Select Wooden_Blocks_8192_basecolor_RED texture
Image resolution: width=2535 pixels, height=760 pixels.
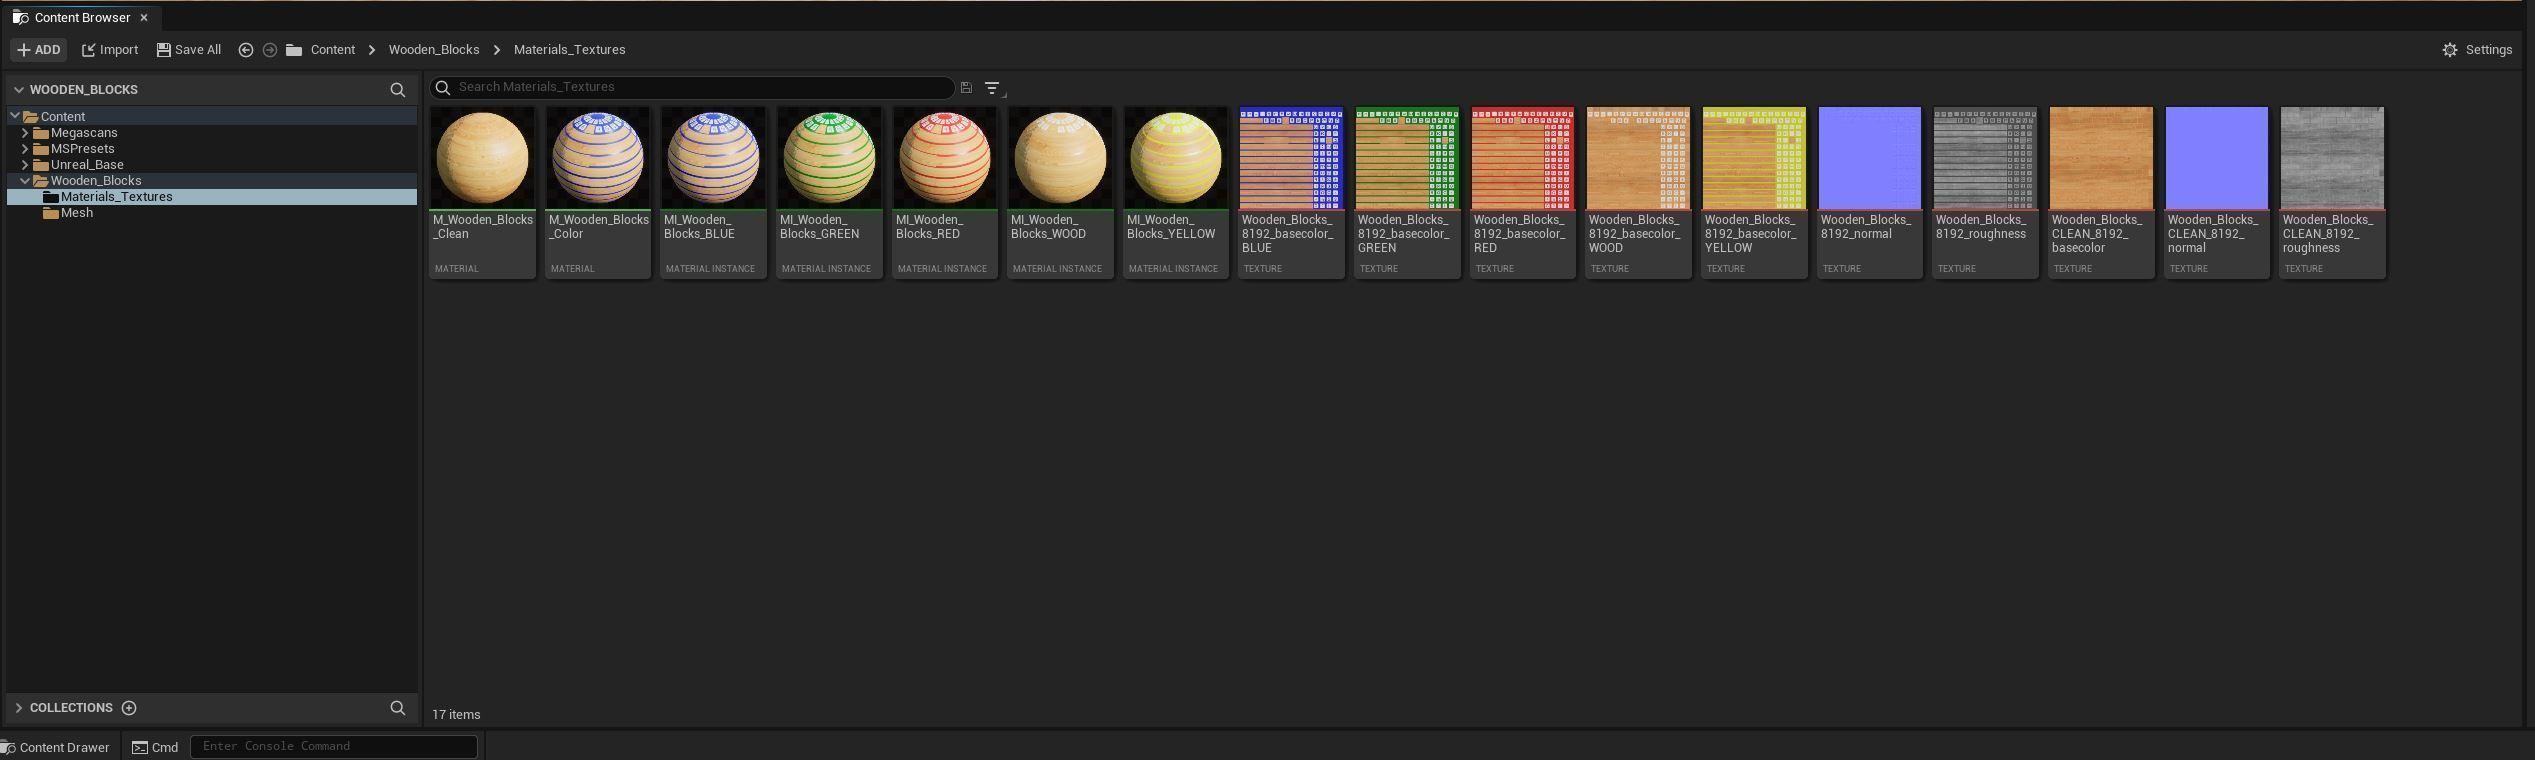coord(1523,192)
